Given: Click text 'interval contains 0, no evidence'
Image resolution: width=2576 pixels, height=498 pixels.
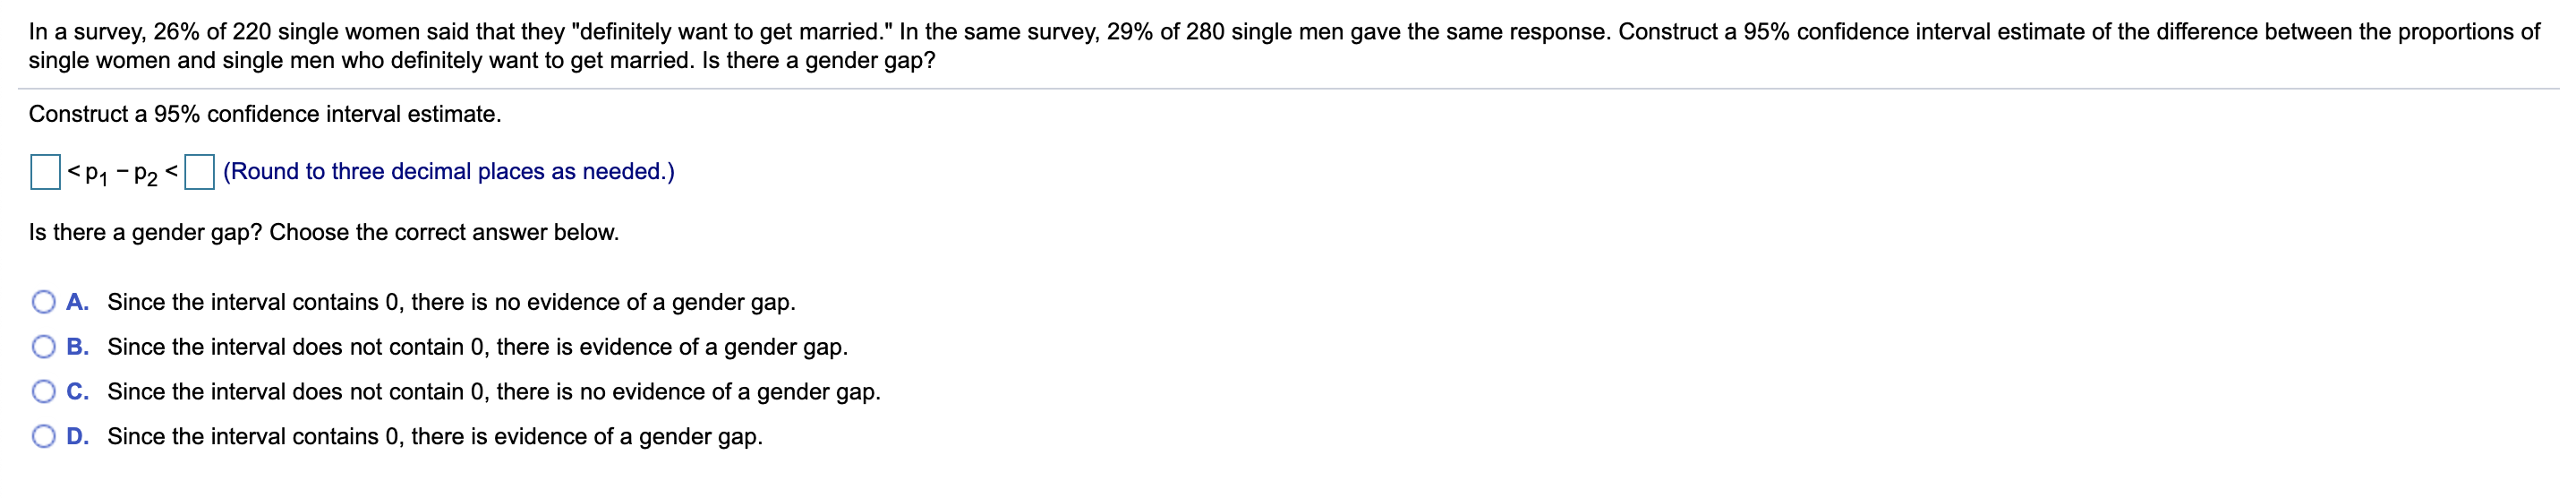Looking at the screenshot, I should [452, 302].
